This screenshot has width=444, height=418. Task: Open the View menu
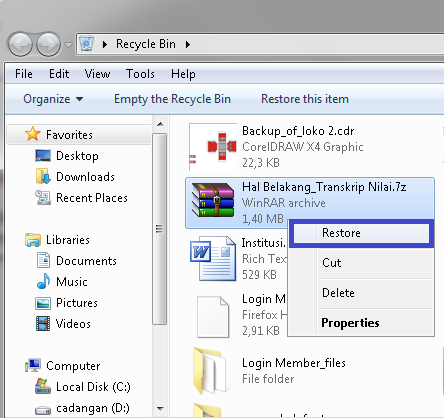[x=97, y=74]
